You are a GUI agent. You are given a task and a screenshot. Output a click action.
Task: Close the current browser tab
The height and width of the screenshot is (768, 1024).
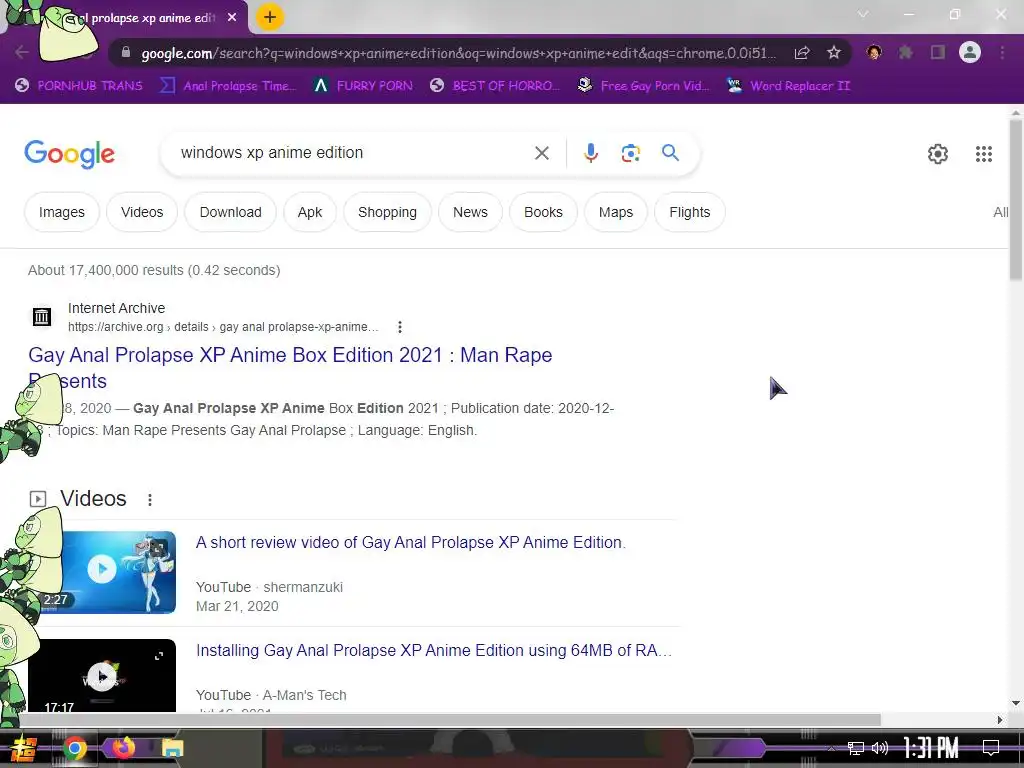click(x=232, y=18)
